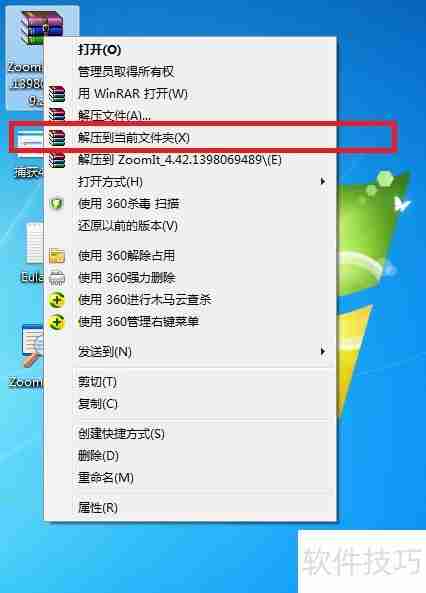Click the archive icon next to 解压到当前文件夹(X)
This screenshot has height=593, width=426.
(x=57, y=138)
